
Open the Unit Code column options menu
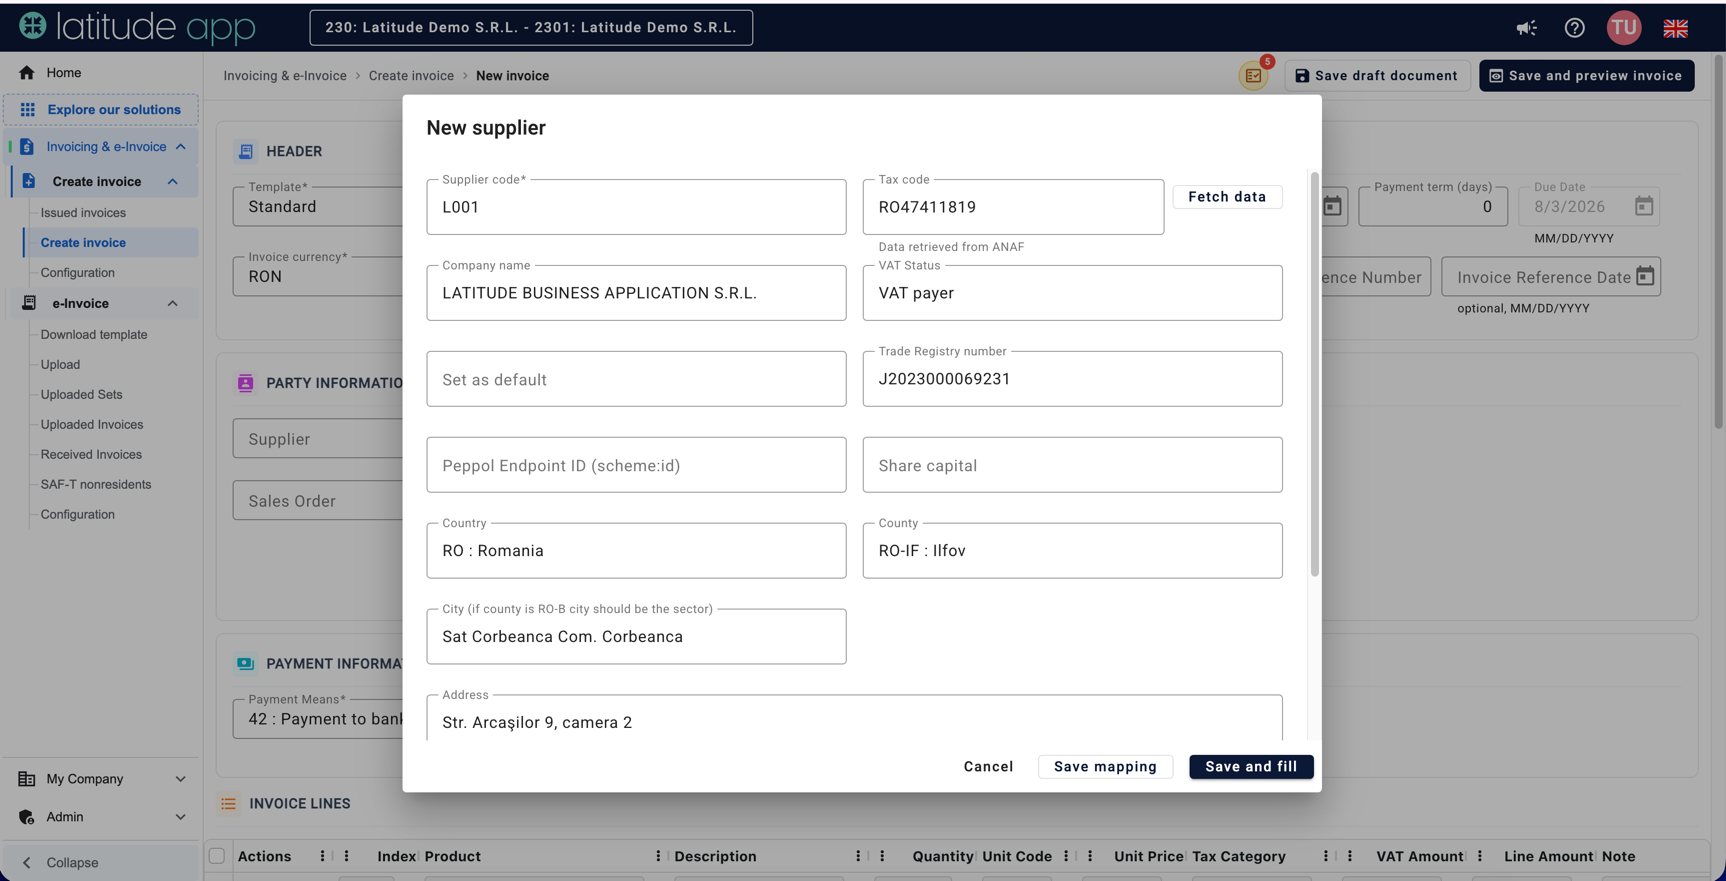pyautogui.click(x=1066, y=856)
